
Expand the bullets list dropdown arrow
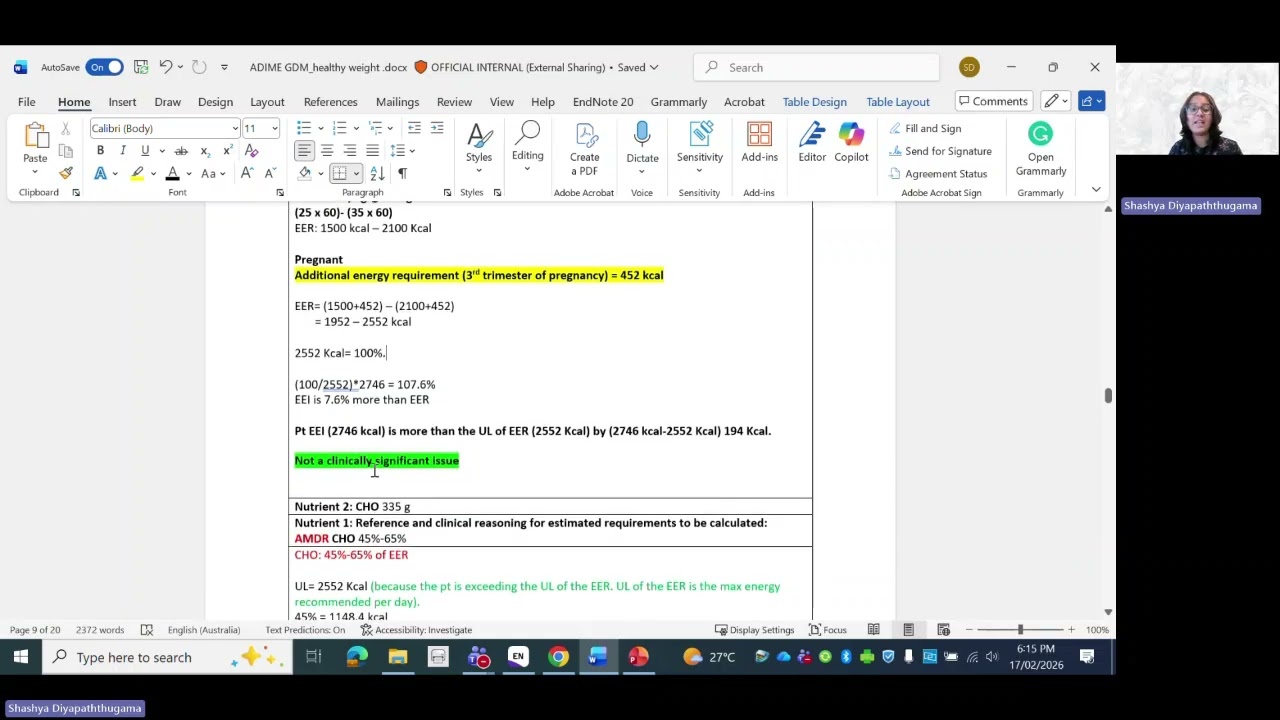[320, 128]
